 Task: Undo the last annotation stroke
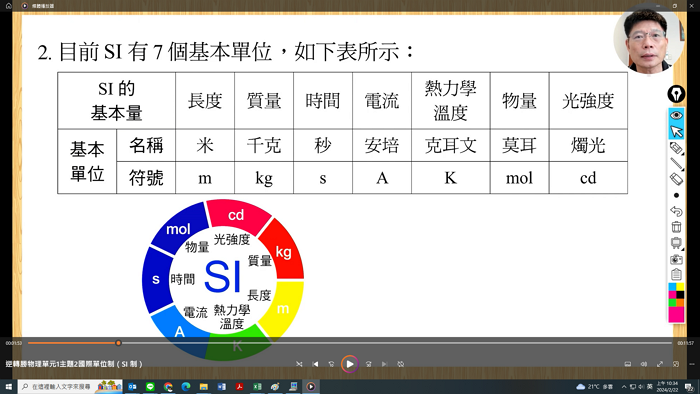coord(676,211)
